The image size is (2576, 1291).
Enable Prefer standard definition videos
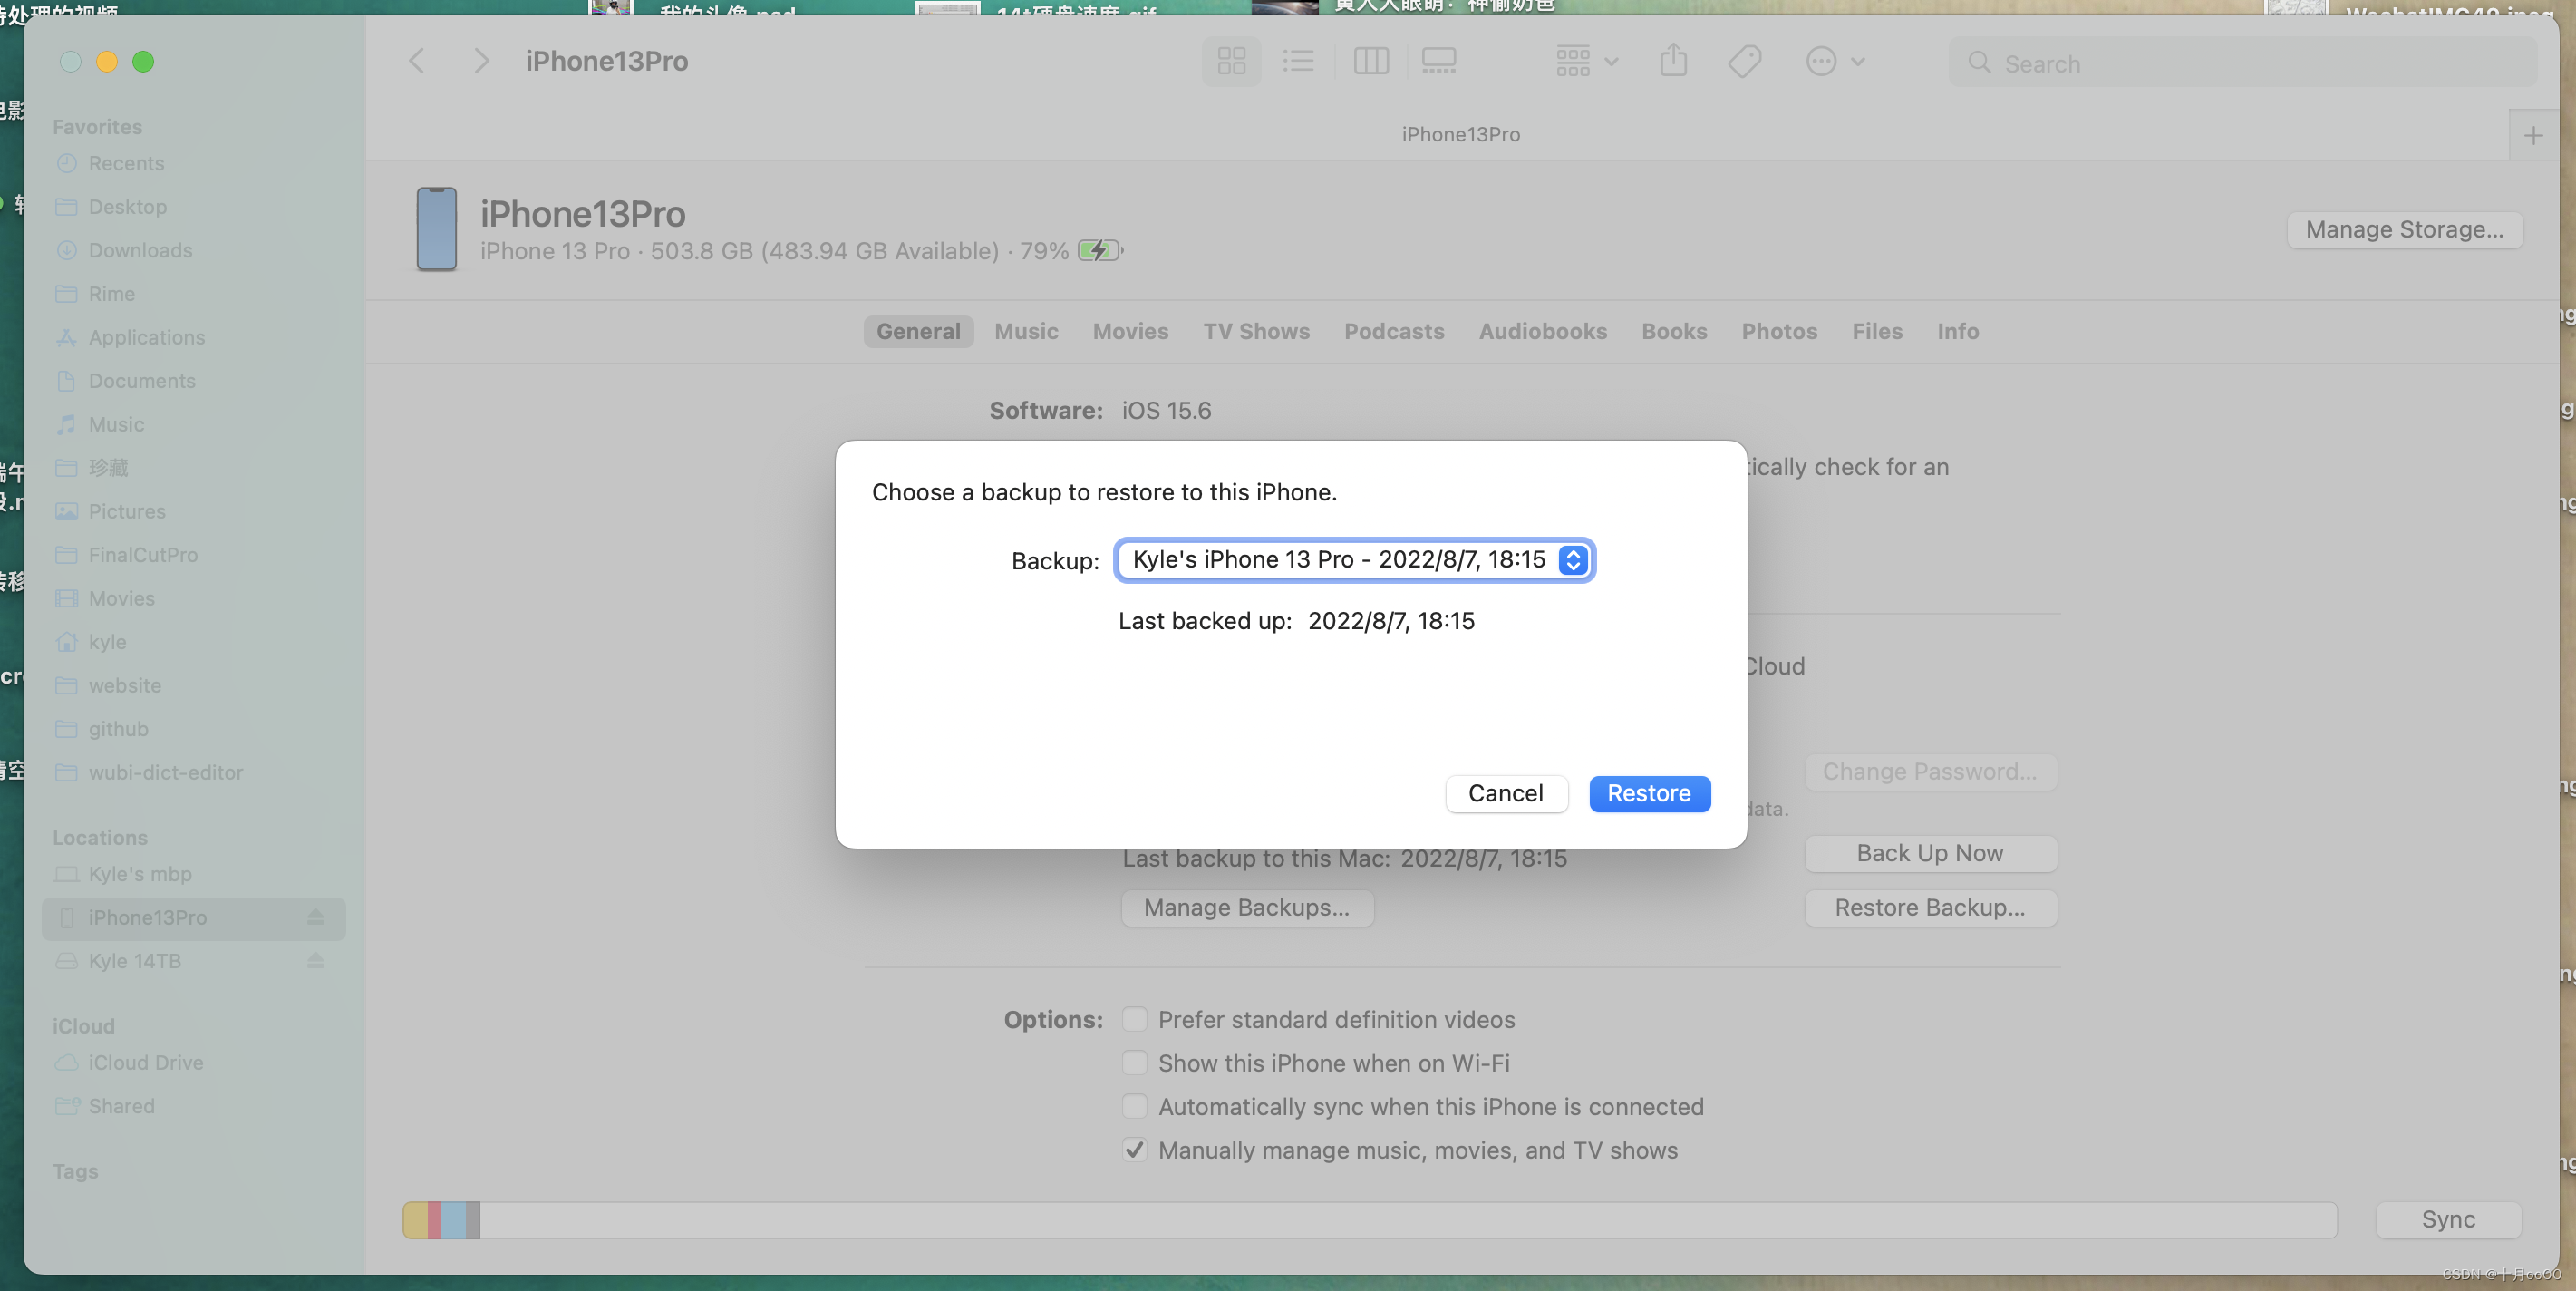(1134, 1019)
